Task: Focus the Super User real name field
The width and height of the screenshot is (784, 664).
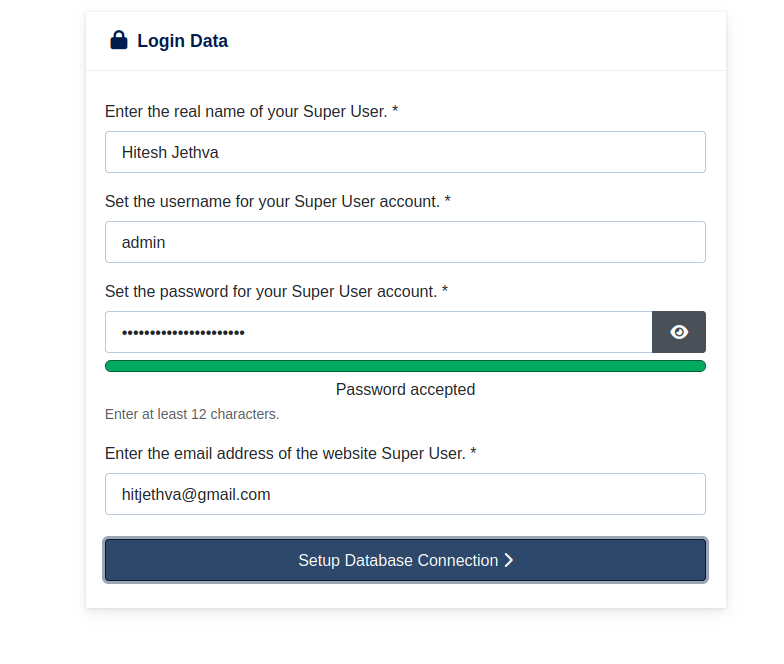Action: click(x=405, y=152)
